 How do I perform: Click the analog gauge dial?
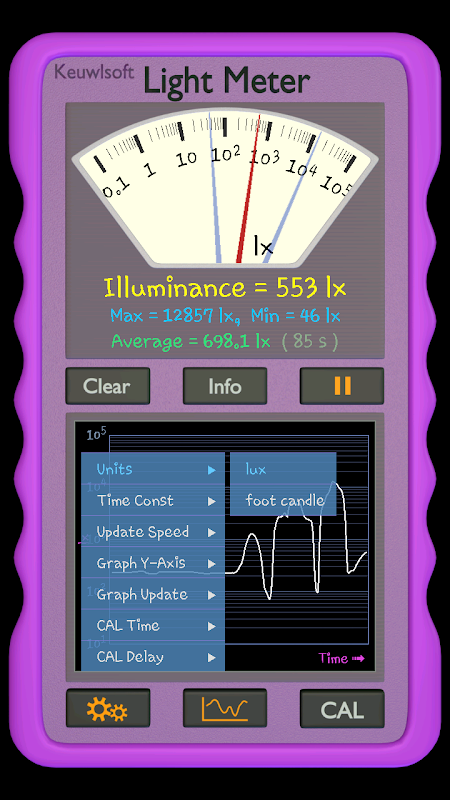225,187
